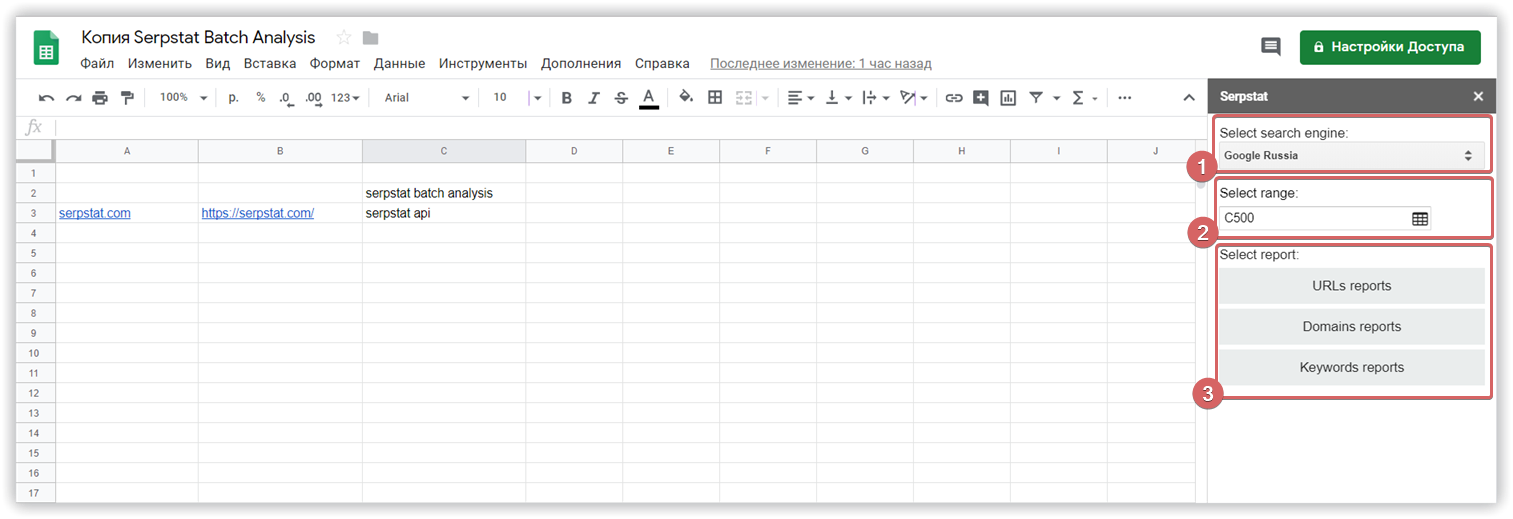Viewport: 1513px width, 519px height.
Task: Activate the paint format tool
Action: (x=127, y=98)
